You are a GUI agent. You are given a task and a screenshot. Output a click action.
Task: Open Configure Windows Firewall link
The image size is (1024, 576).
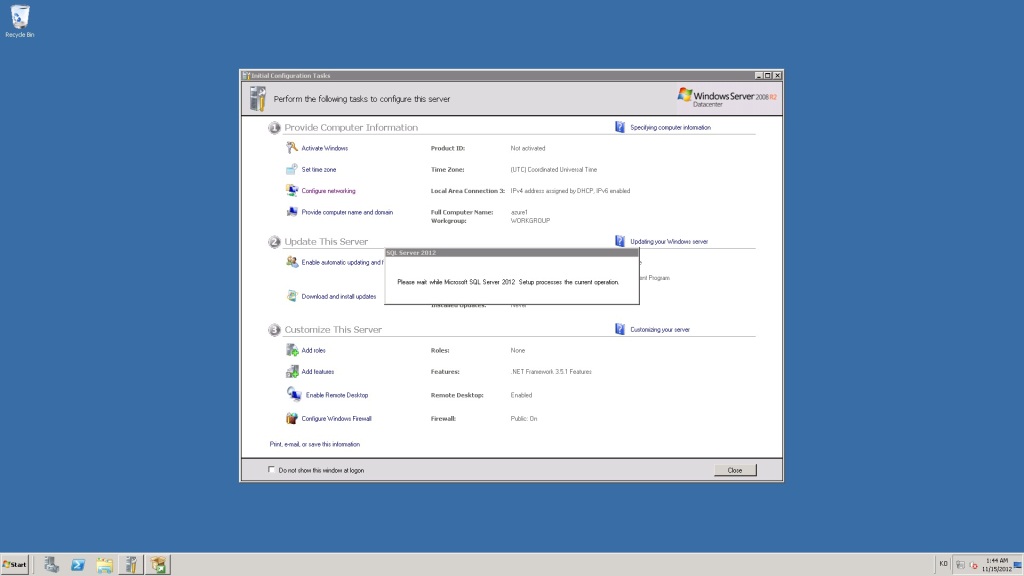pyautogui.click(x=336, y=419)
